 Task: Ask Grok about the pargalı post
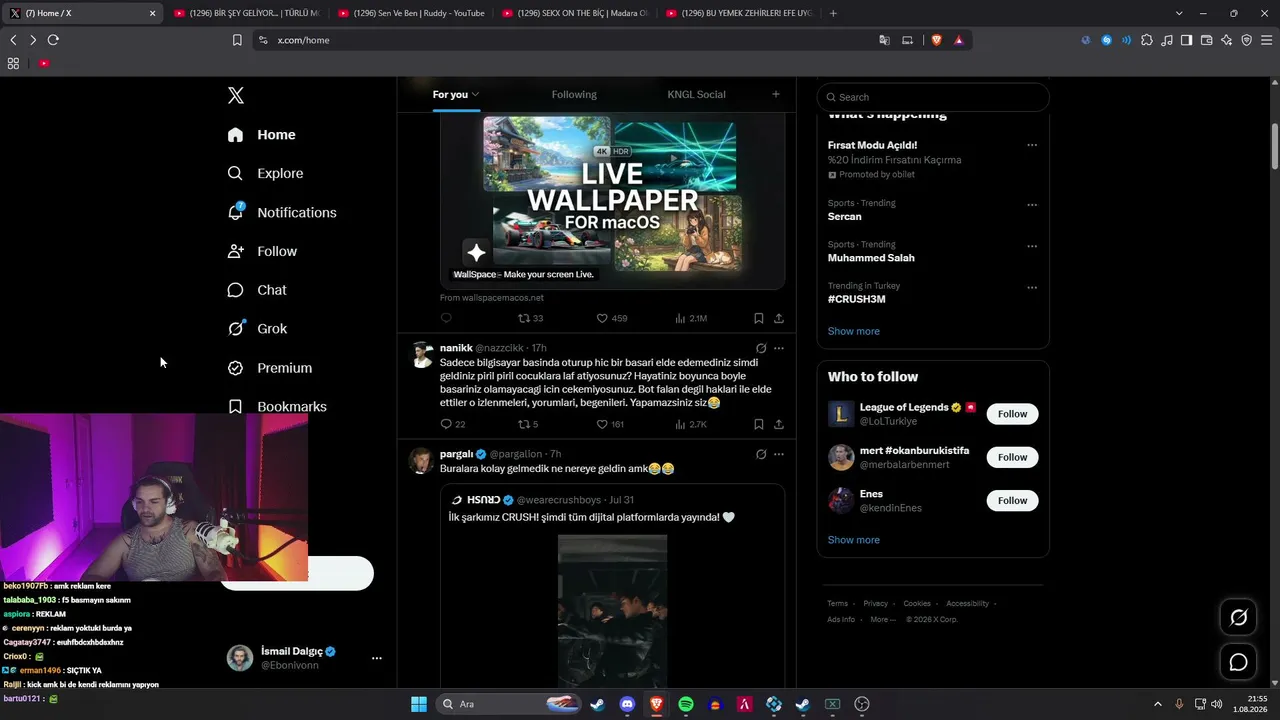coord(761,454)
